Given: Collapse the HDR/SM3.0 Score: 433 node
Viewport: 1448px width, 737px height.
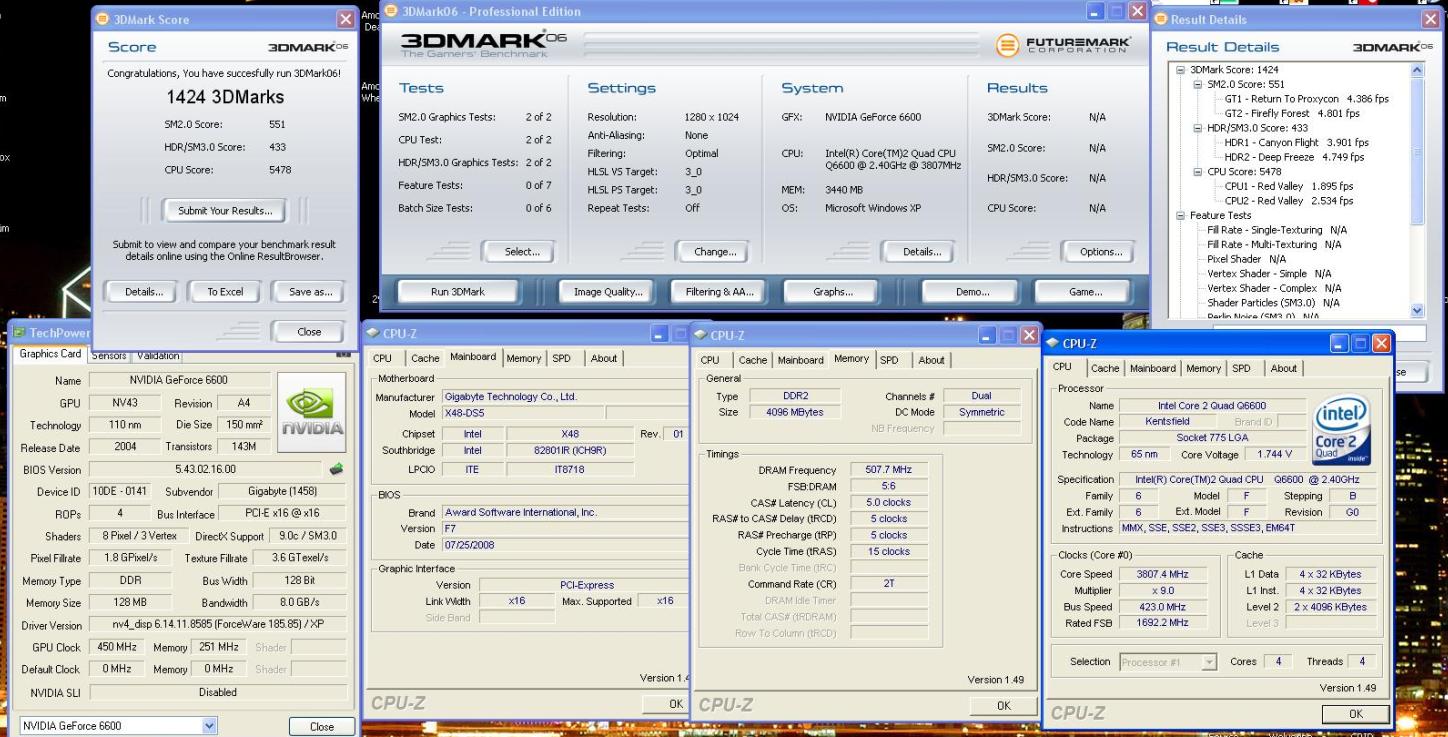Looking at the screenshot, I should 1198,128.
